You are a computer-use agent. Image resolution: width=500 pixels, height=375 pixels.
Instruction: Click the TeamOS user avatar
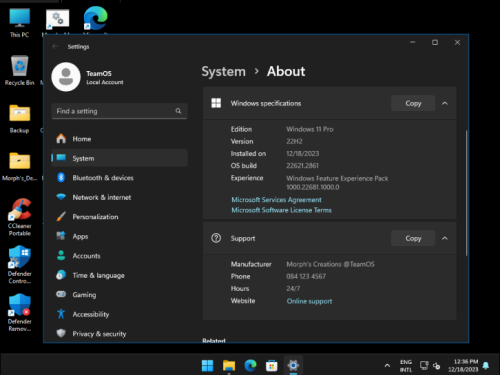(x=66, y=77)
